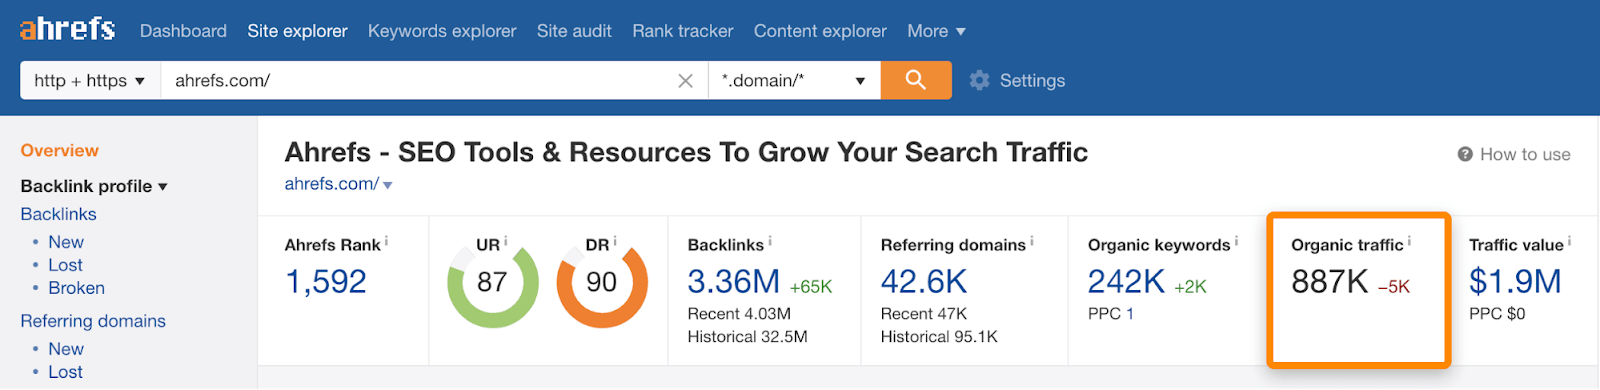
Task: Click info icon next to Referring domains heading
Action: [1032, 241]
